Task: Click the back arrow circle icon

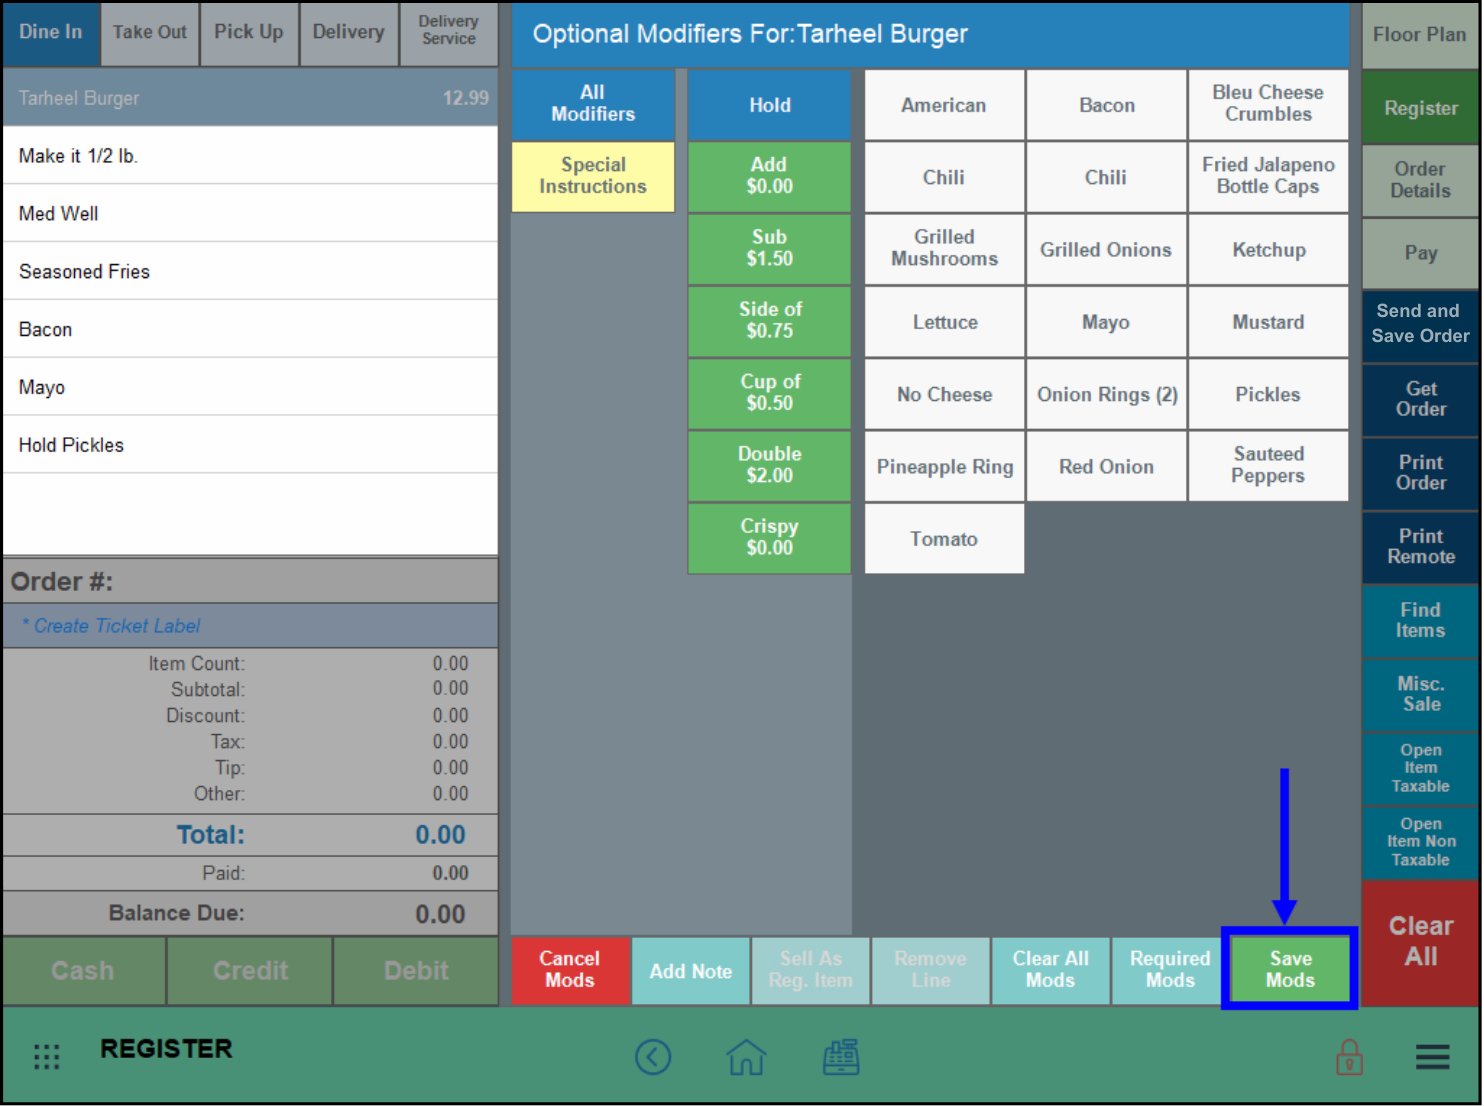Action: pos(653,1057)
